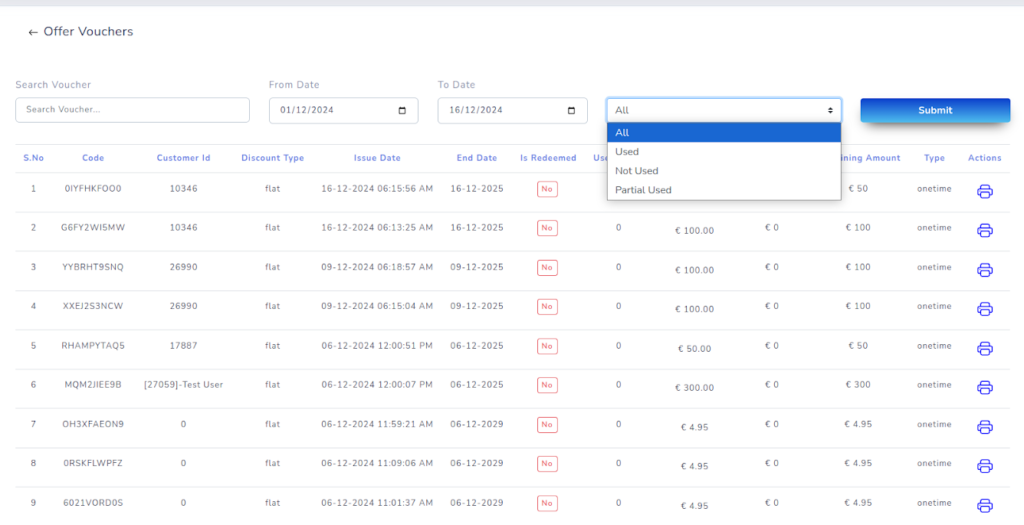The image size is (1024, 525).
Task: Select the highlighted All option in dropdown
Action: coord(723,133)
